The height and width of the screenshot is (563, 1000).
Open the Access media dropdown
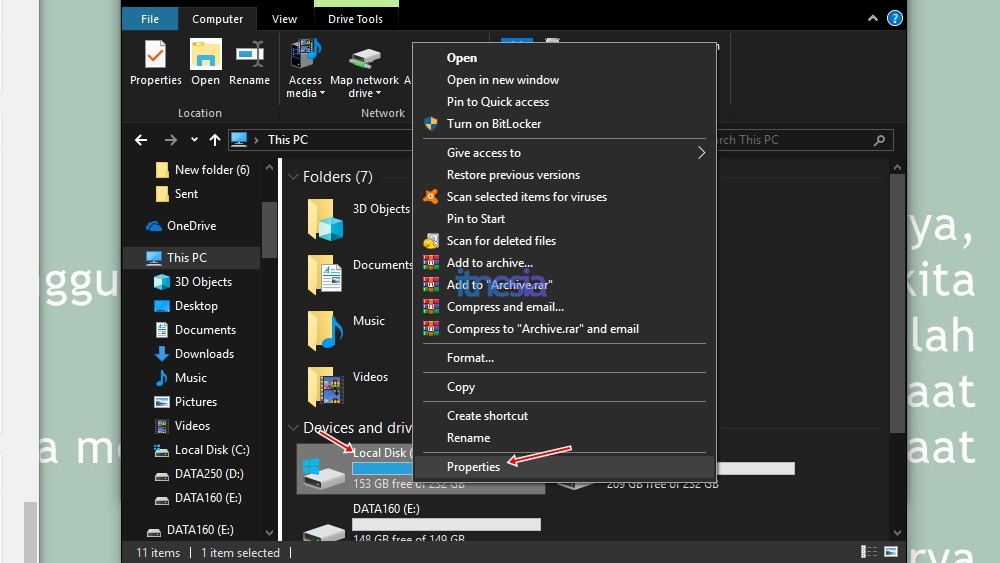click(x=305, y=69)
